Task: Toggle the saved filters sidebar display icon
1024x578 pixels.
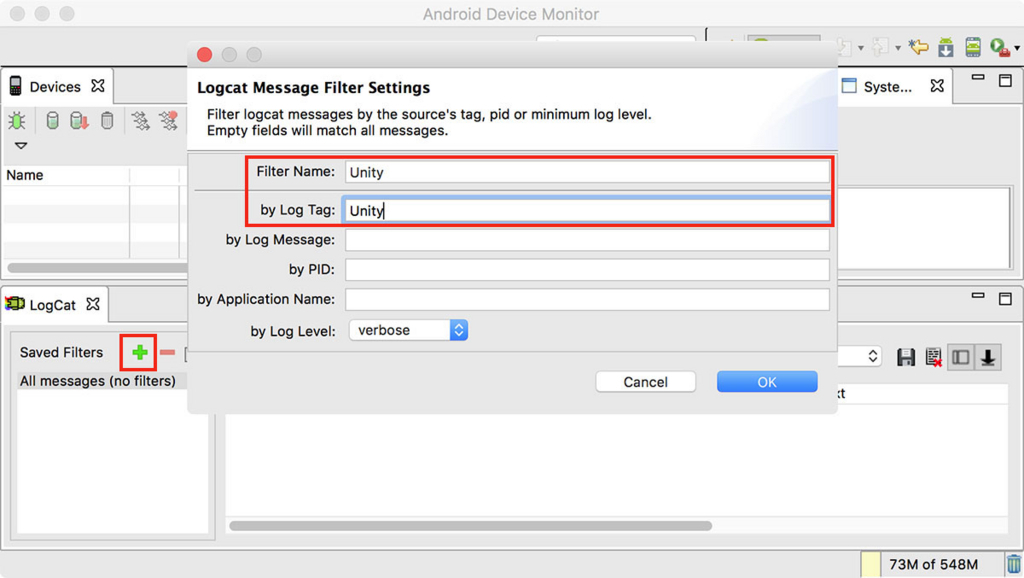Action: 961,357
